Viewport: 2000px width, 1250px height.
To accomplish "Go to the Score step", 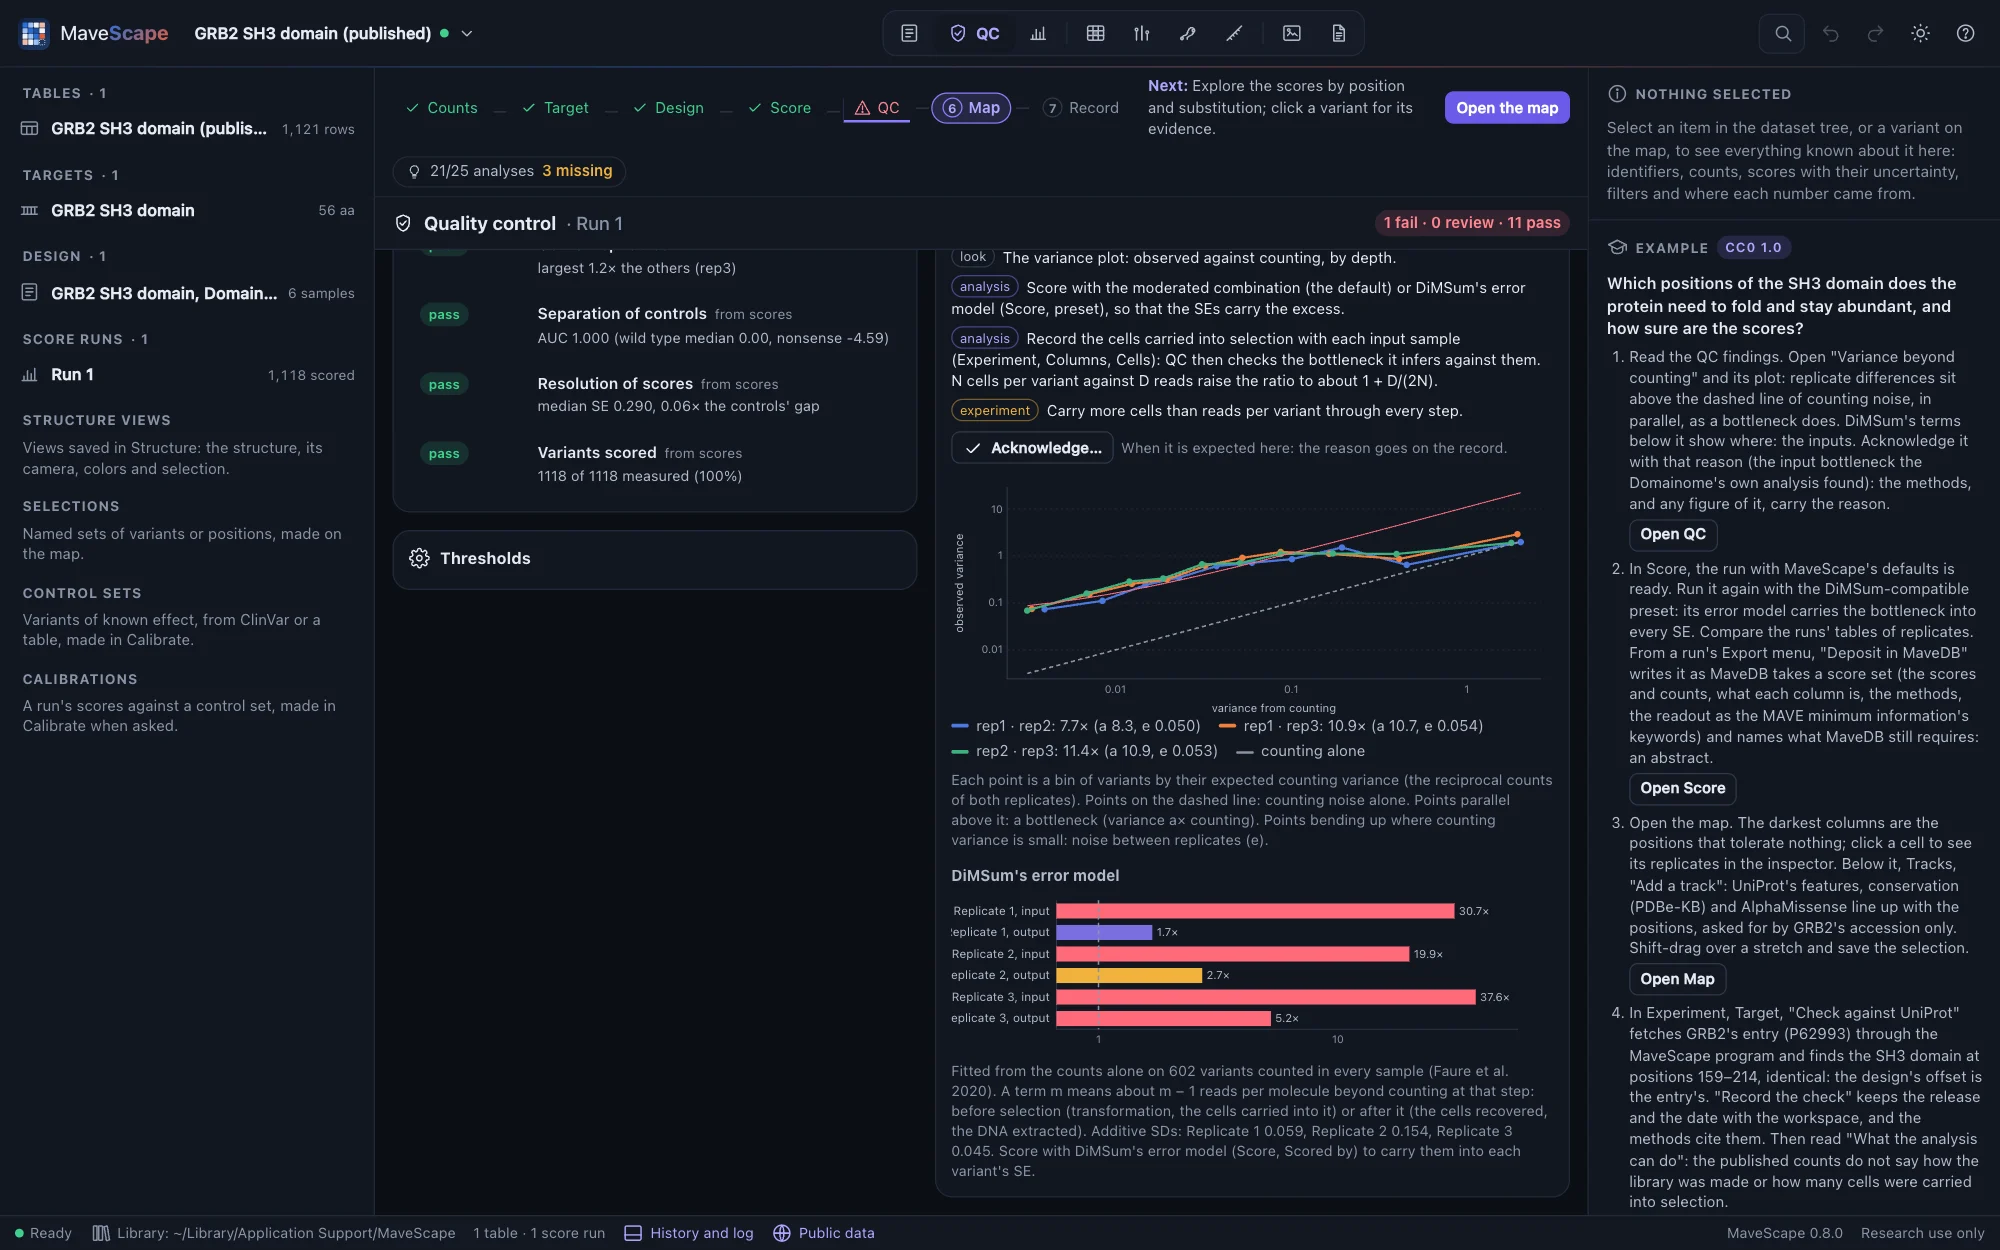I will (x=779, y=108).
